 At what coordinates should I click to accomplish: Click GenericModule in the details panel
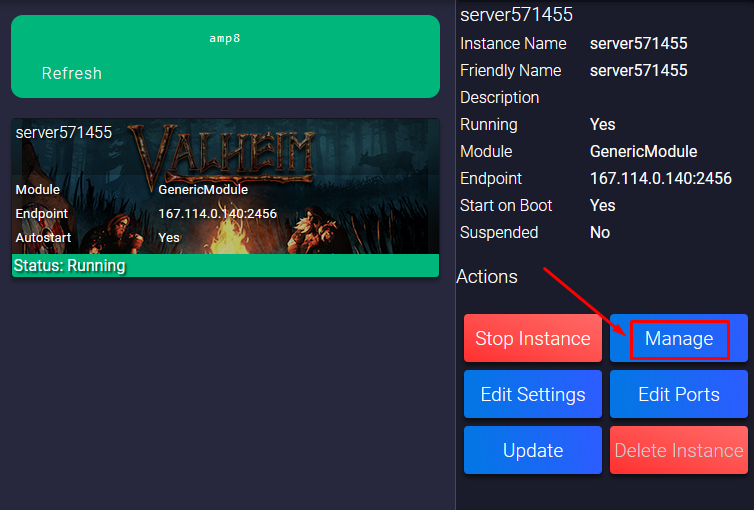pos(643,151)
